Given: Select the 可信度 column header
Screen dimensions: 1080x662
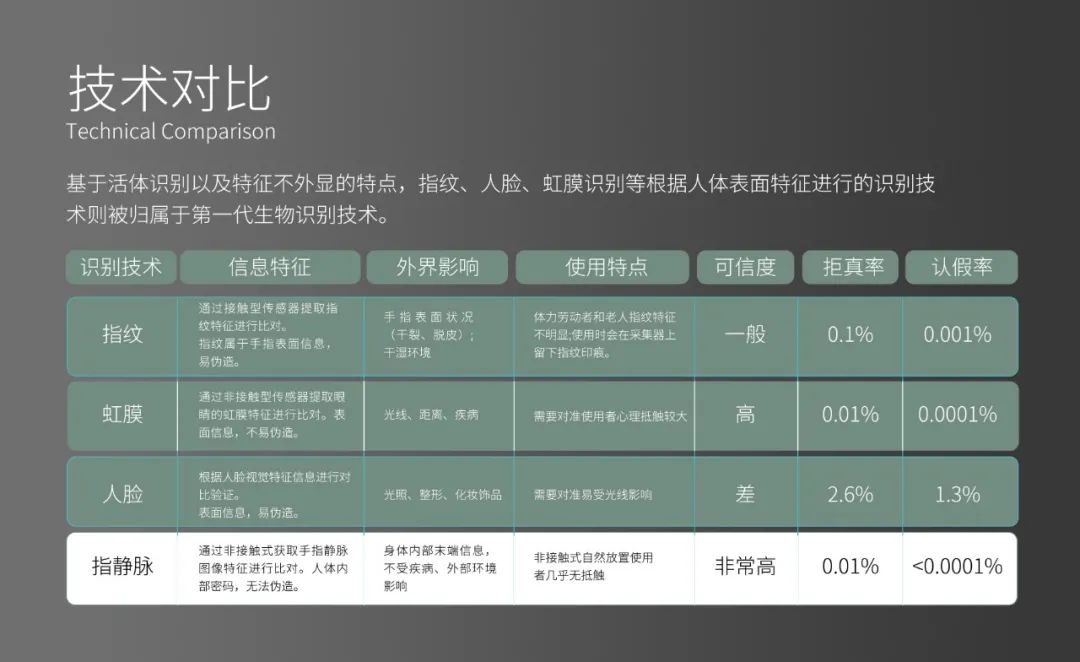Looking at the screenshot, I should 745,267.
